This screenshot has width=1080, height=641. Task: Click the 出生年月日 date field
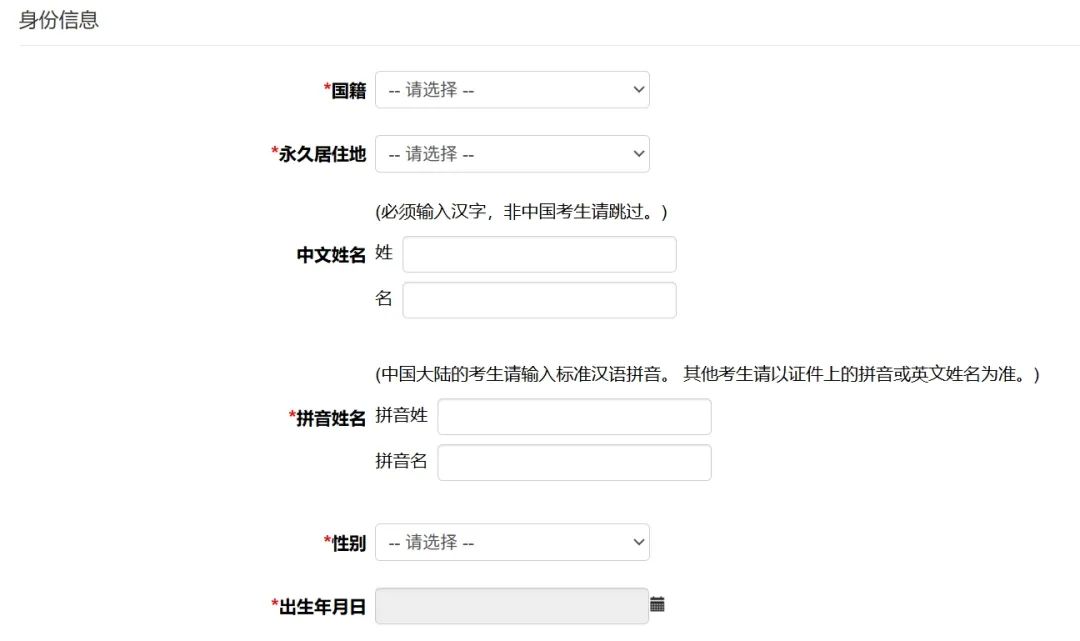coord(510,605)
